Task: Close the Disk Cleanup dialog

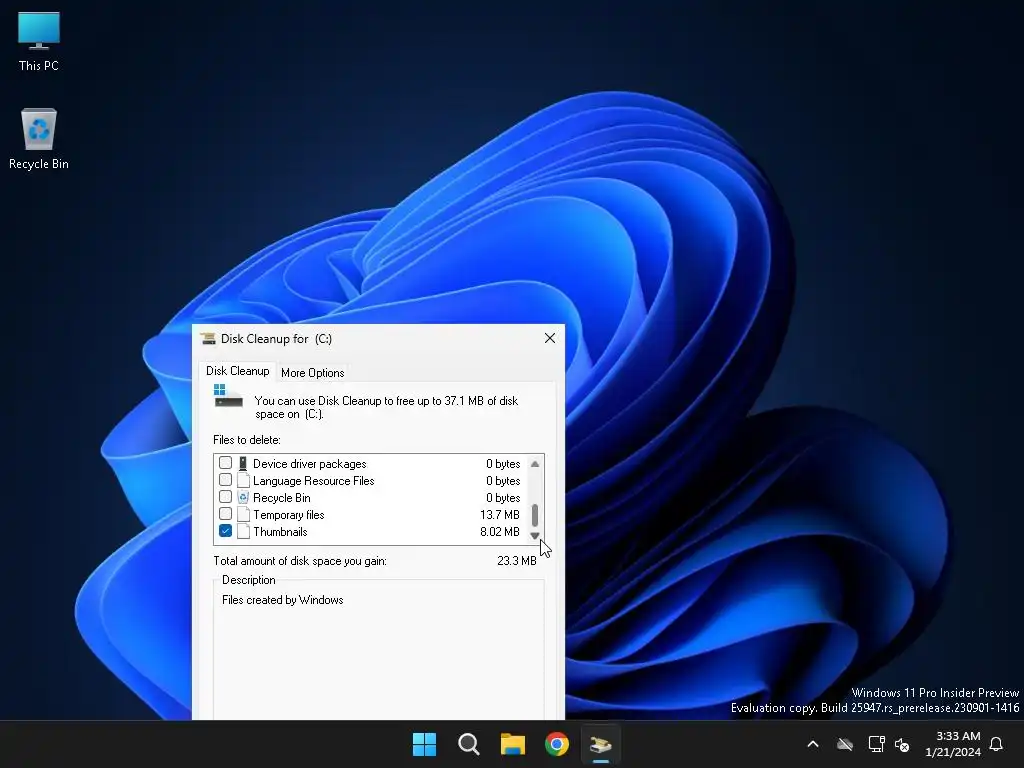Action: (550, 338)
